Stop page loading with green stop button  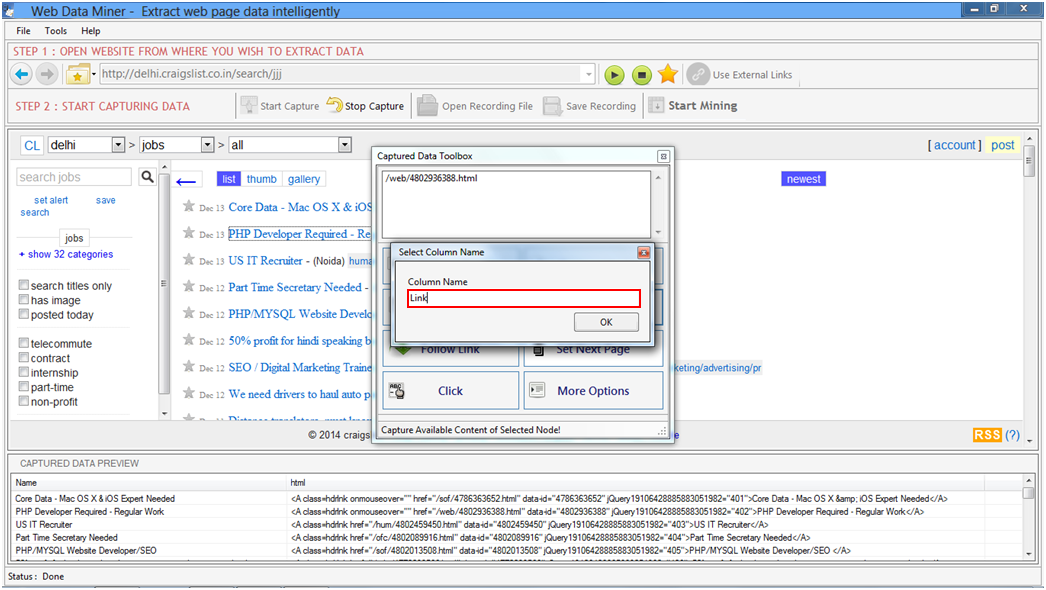pyautogui.click(x=641, y=75)
